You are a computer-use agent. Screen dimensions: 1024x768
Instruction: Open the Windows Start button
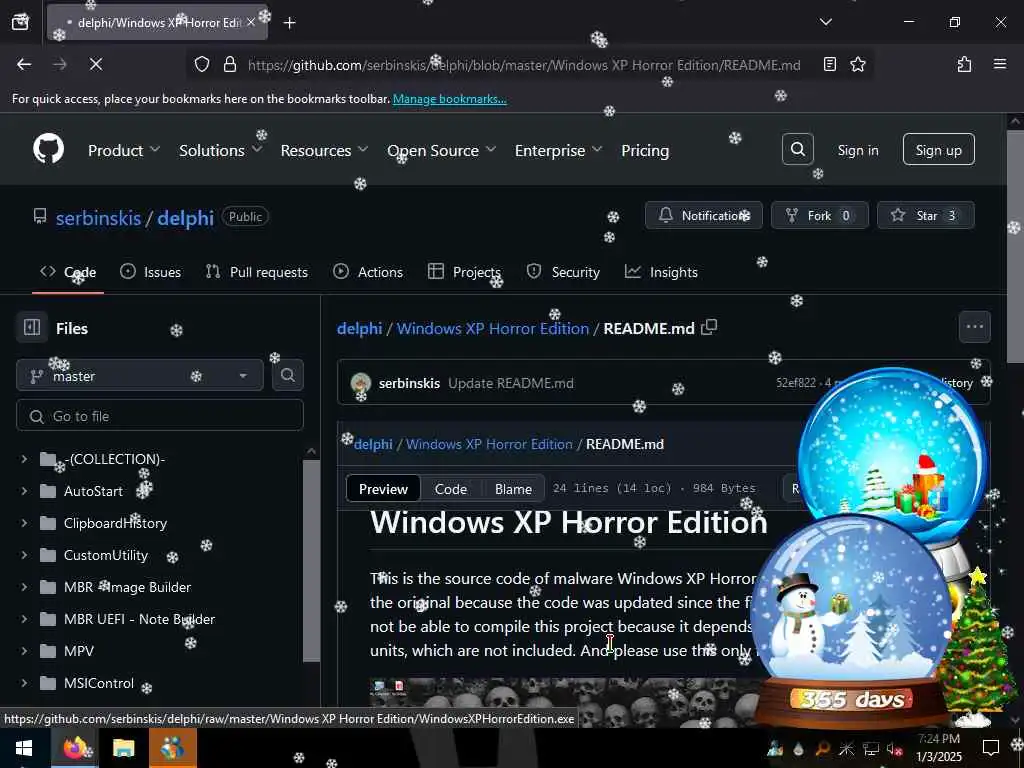[x=24, y=748]
